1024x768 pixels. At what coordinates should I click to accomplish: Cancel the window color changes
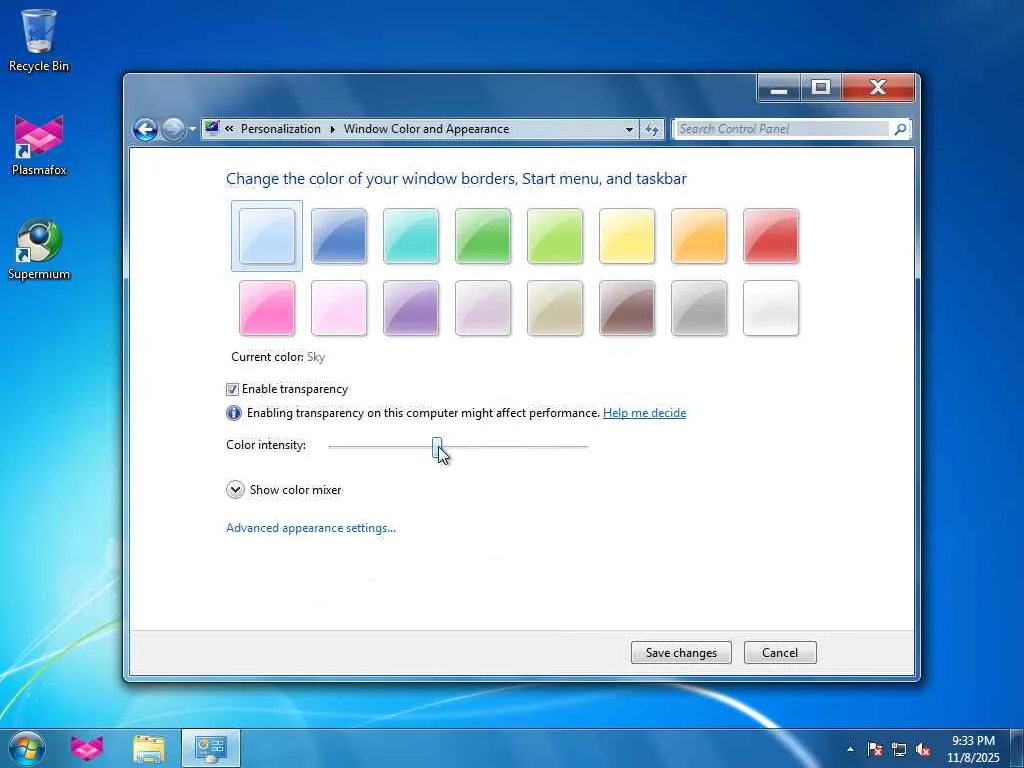pos(780,652)
